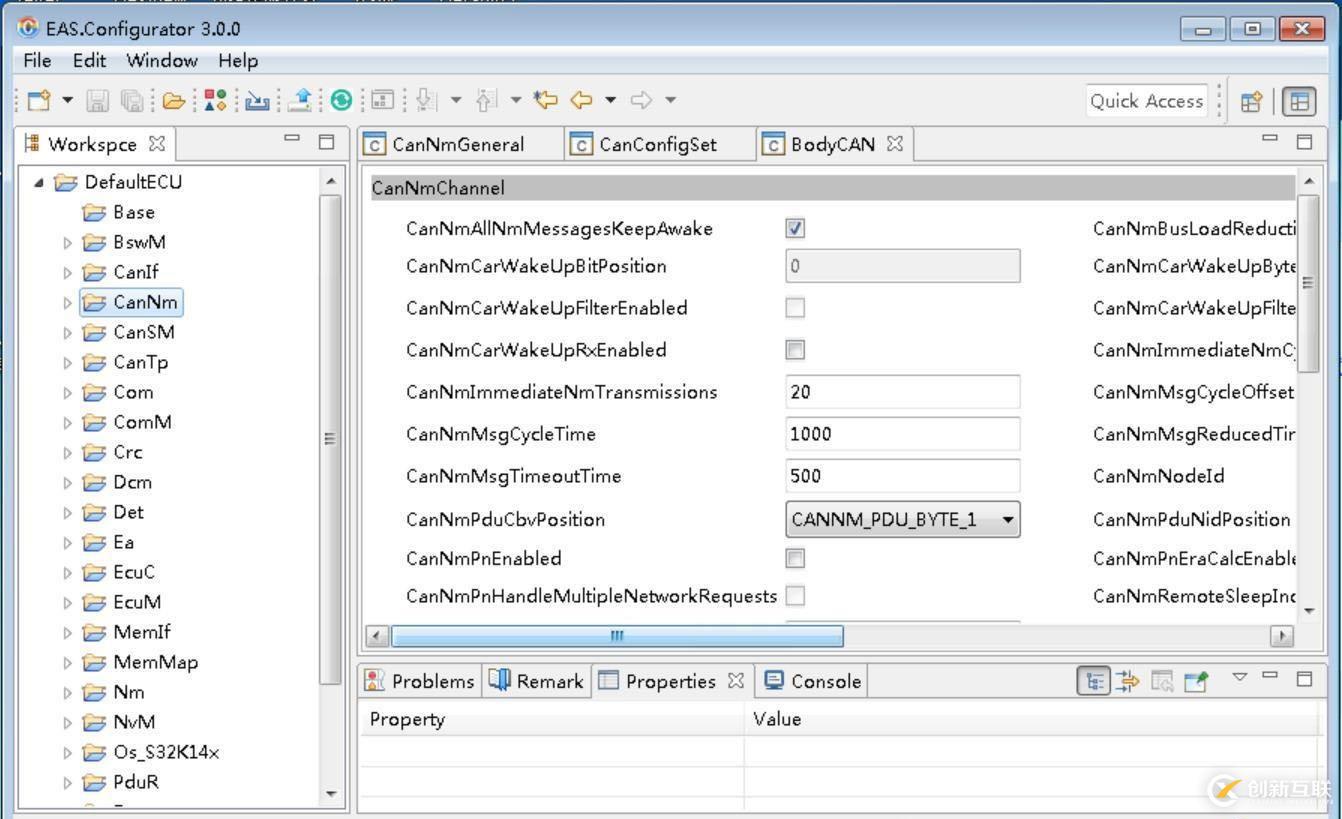Click the Restore Default Value icon
Screen dimensions: 1342x819
tap(1161, 682)
